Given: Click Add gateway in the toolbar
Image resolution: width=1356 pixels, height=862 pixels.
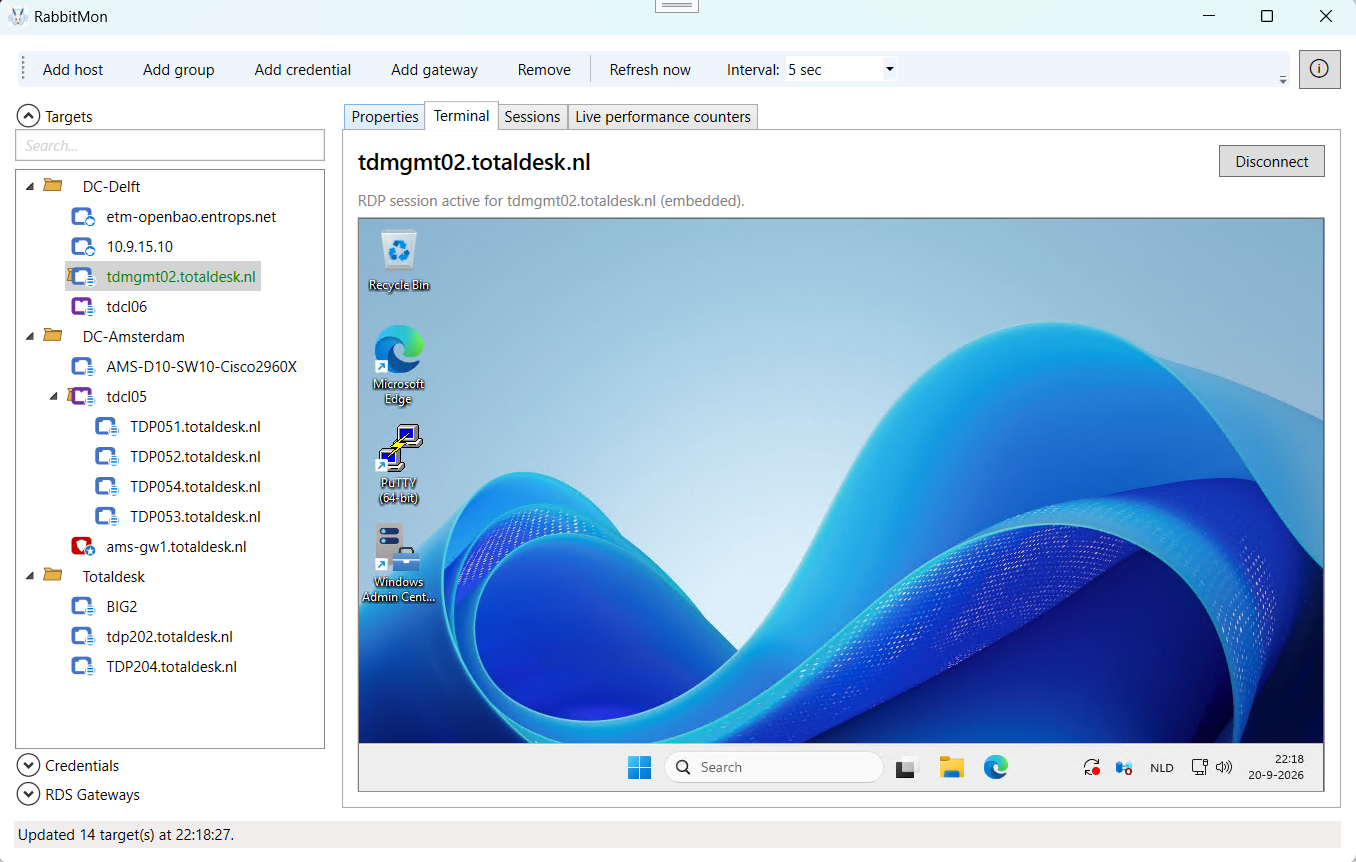Looking at the screenshot, I should click(x=434, y=69).
